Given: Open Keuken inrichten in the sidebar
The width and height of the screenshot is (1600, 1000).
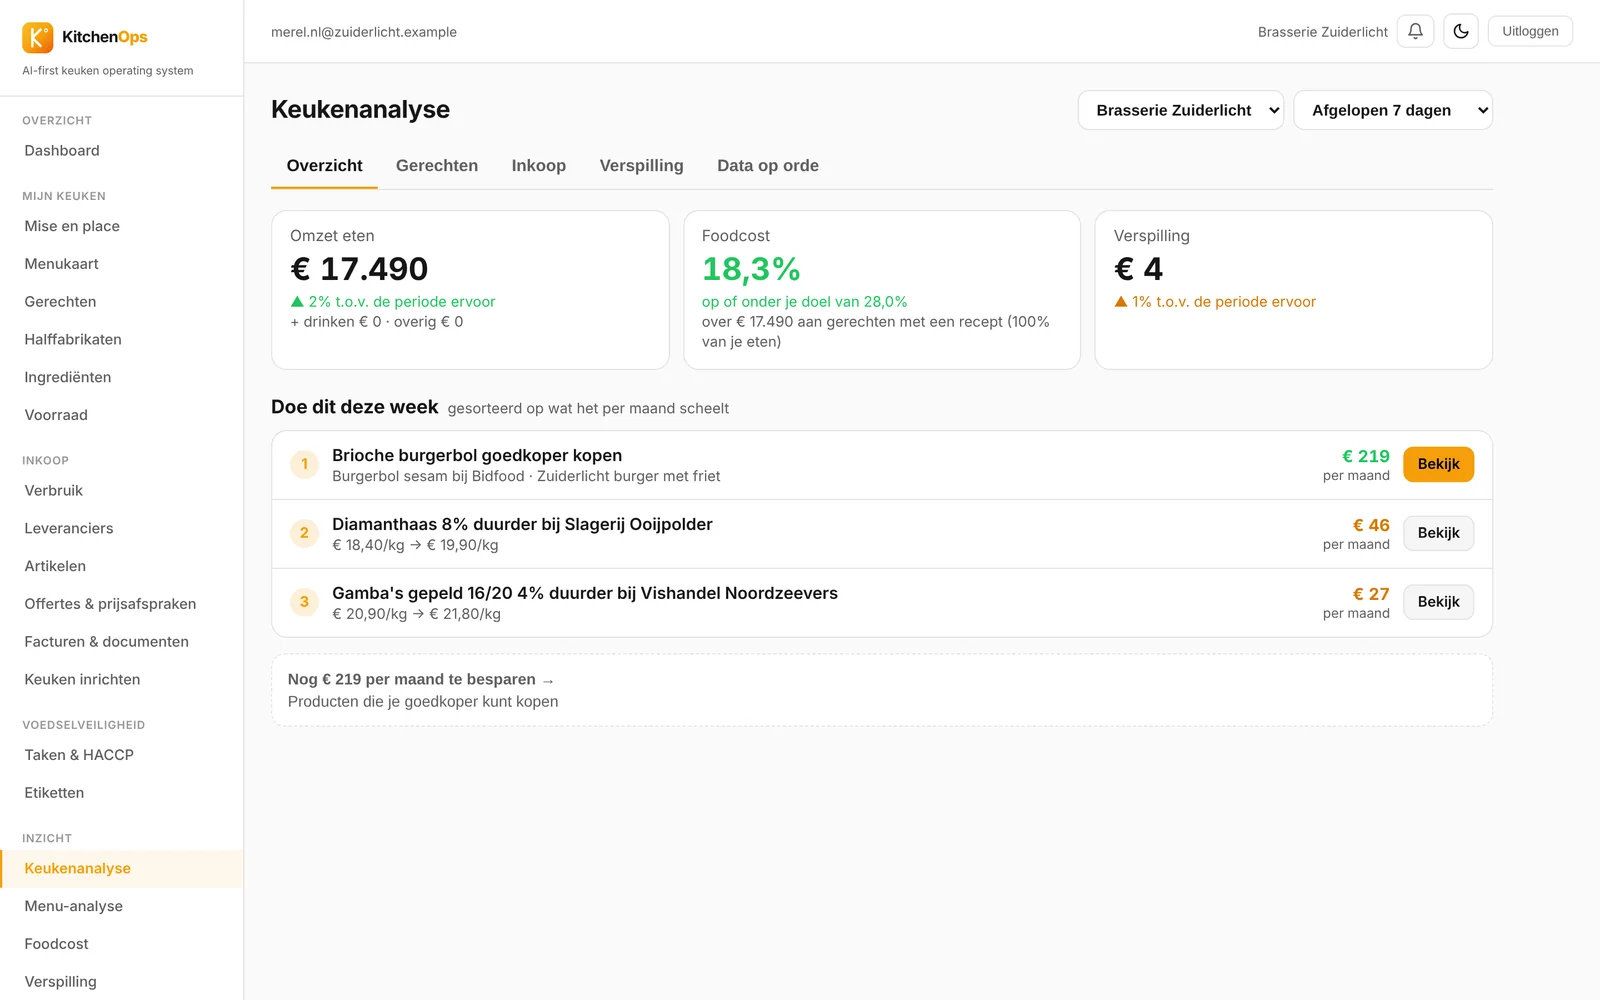Looking at the screenshot, I should [x=121, y=680].
